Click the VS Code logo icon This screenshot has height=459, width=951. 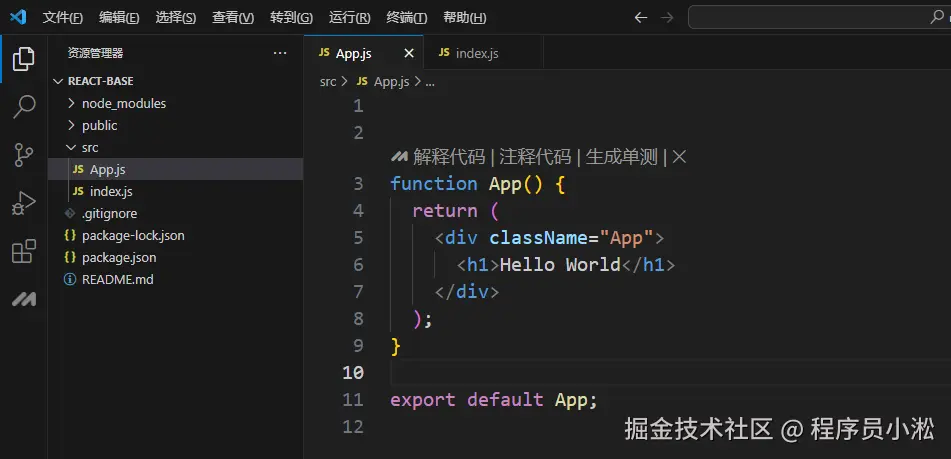18,18
